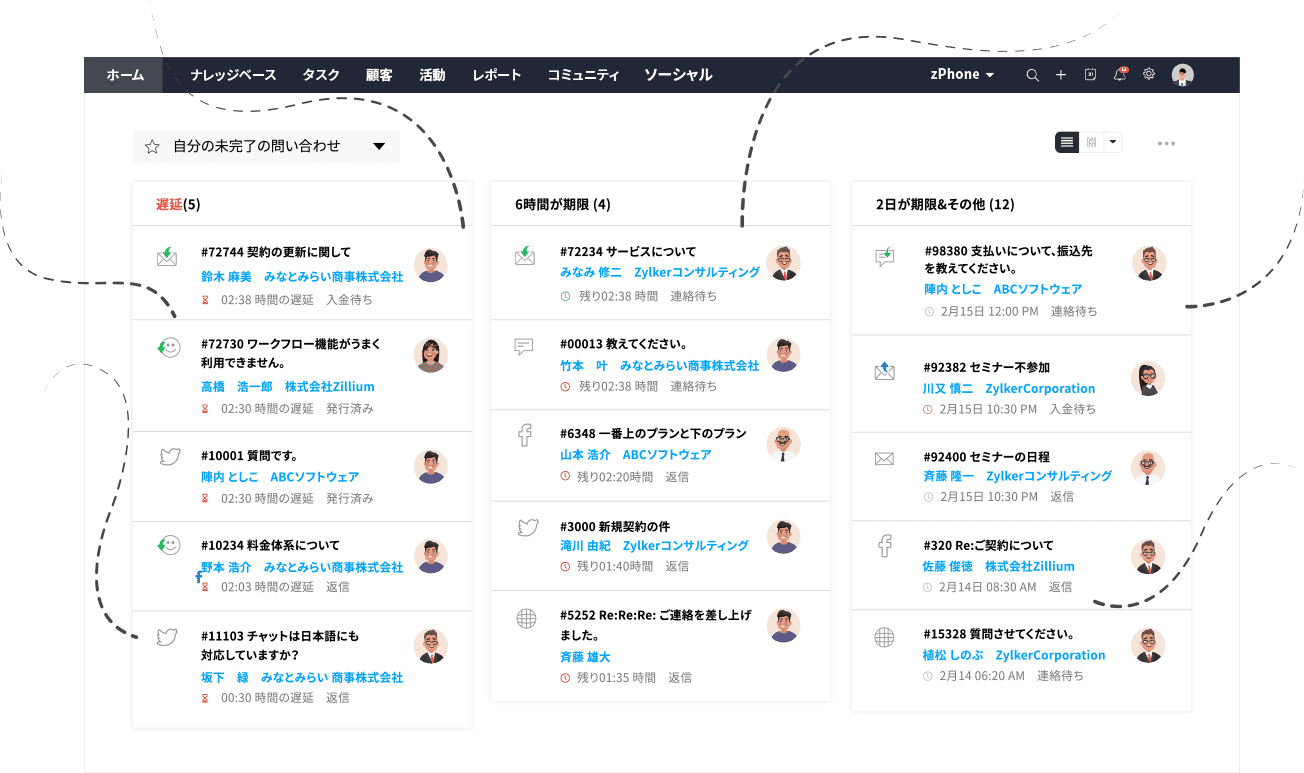
Task: Open the zPhone dropdown menu
Action: (x=960, y=74)
